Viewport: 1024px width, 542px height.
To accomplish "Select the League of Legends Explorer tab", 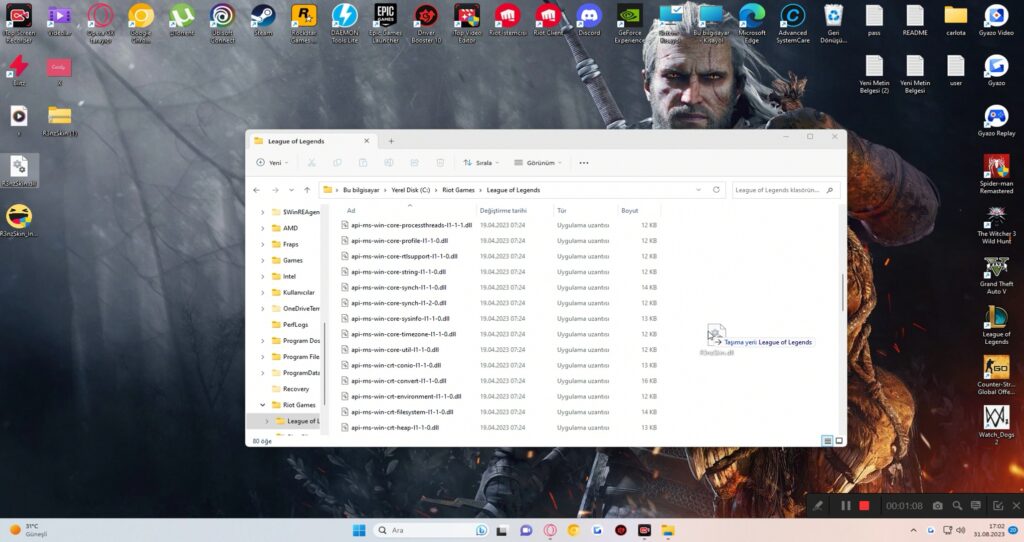I will [311, 141].
